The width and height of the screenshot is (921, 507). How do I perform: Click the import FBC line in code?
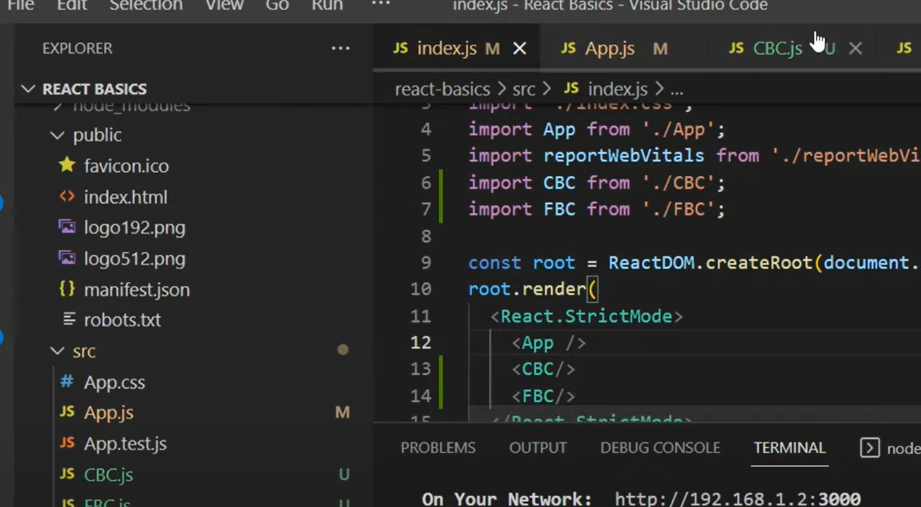(x=597, y=209)
